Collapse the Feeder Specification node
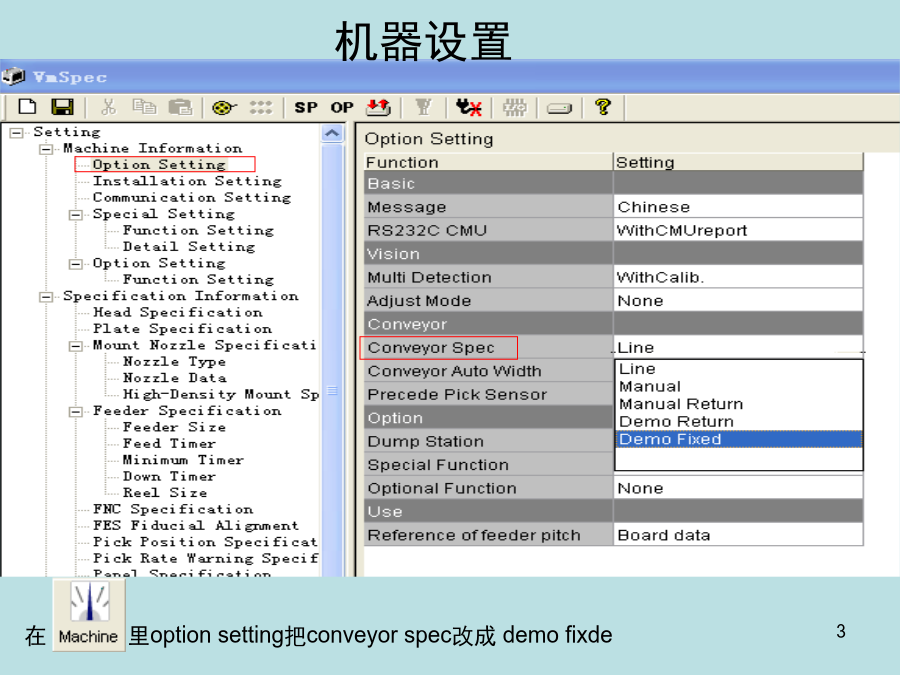 pos(75,412)
